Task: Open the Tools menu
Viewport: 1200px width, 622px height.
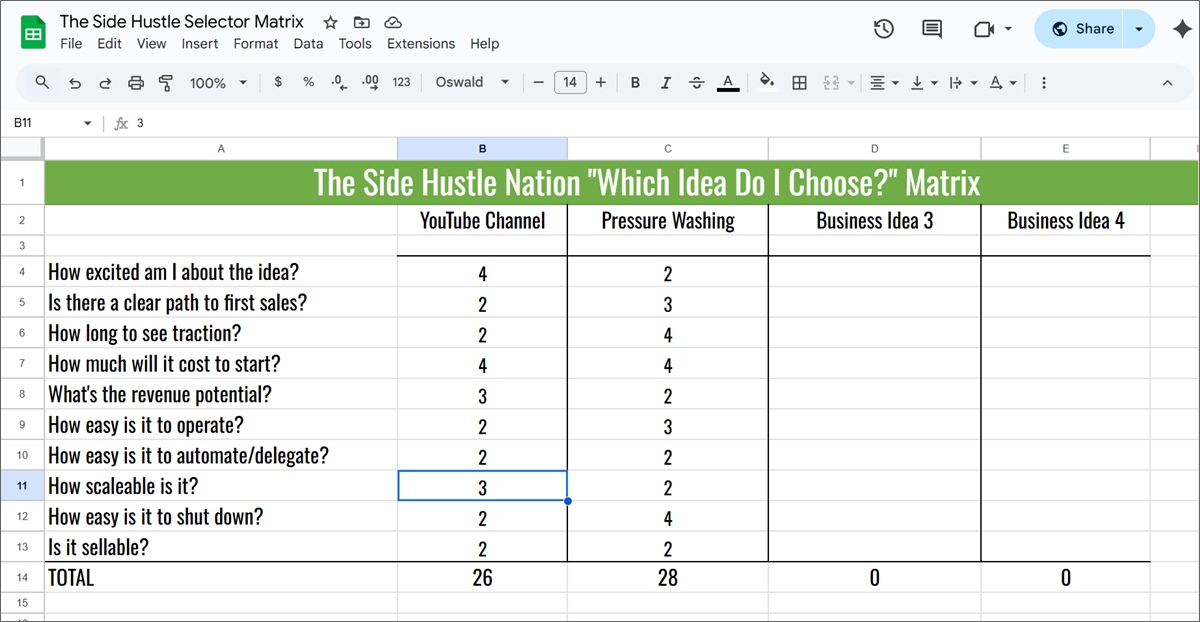Action: [355, 44]
